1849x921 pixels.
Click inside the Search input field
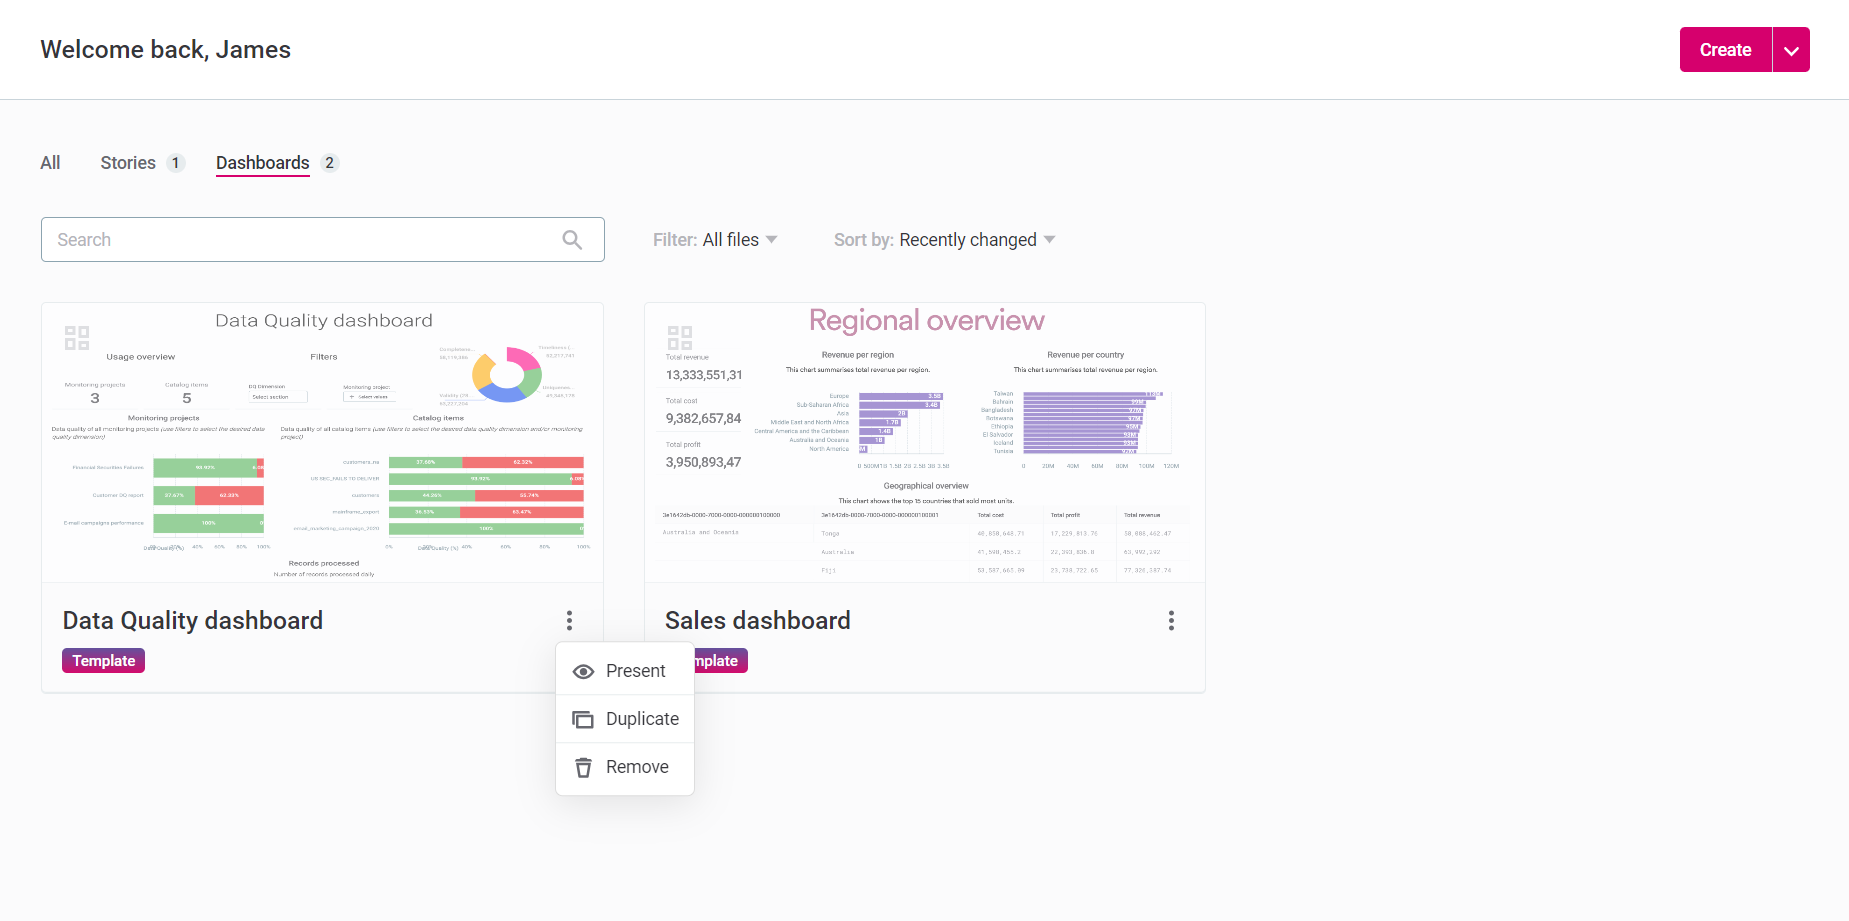click(300, 240)
